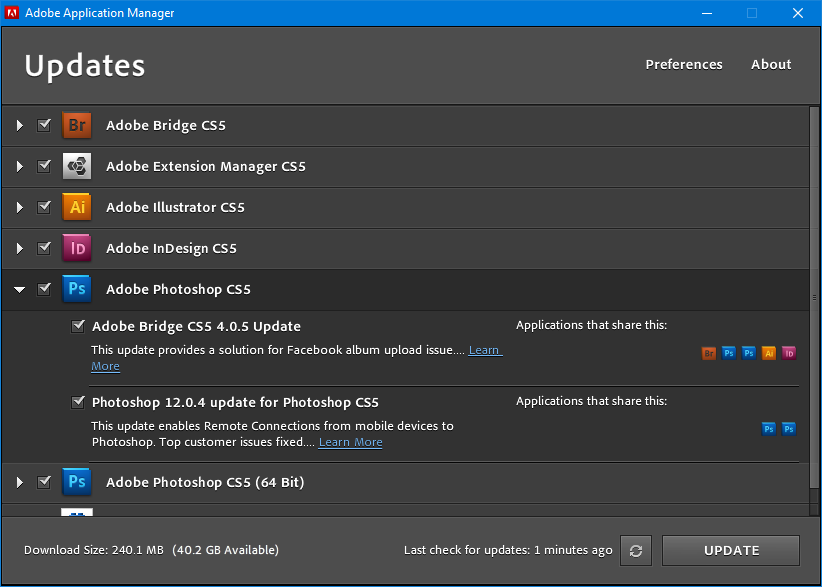The image size is (822, 587).
Task: Expand the Adobe Photoshop CS5 (64 Bit) row
Action: pyautogui.click(x=19, y=482)
